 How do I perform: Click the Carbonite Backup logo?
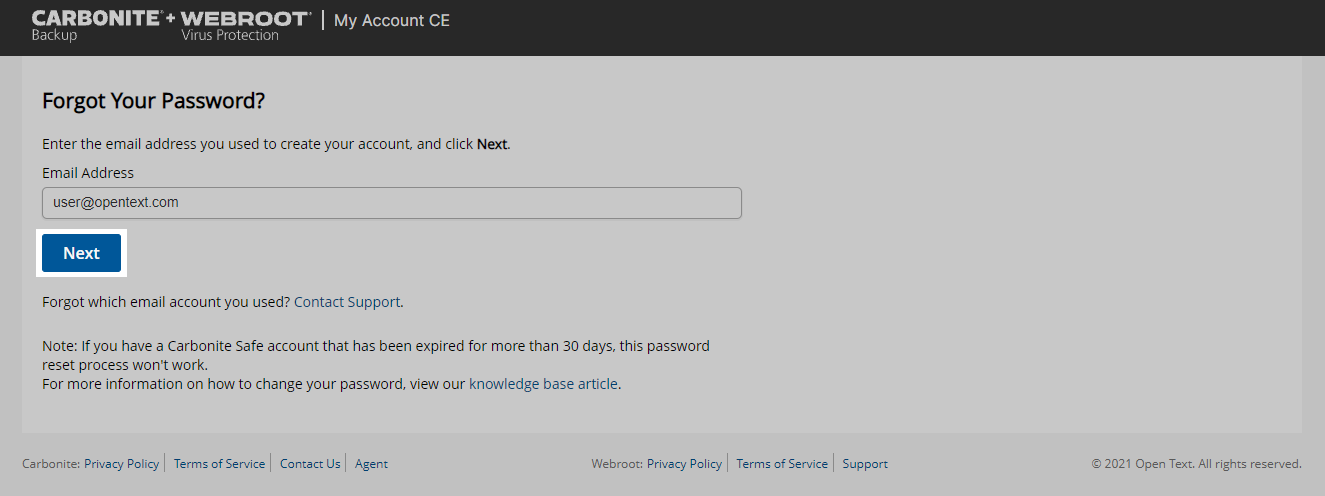coord(96,25)
